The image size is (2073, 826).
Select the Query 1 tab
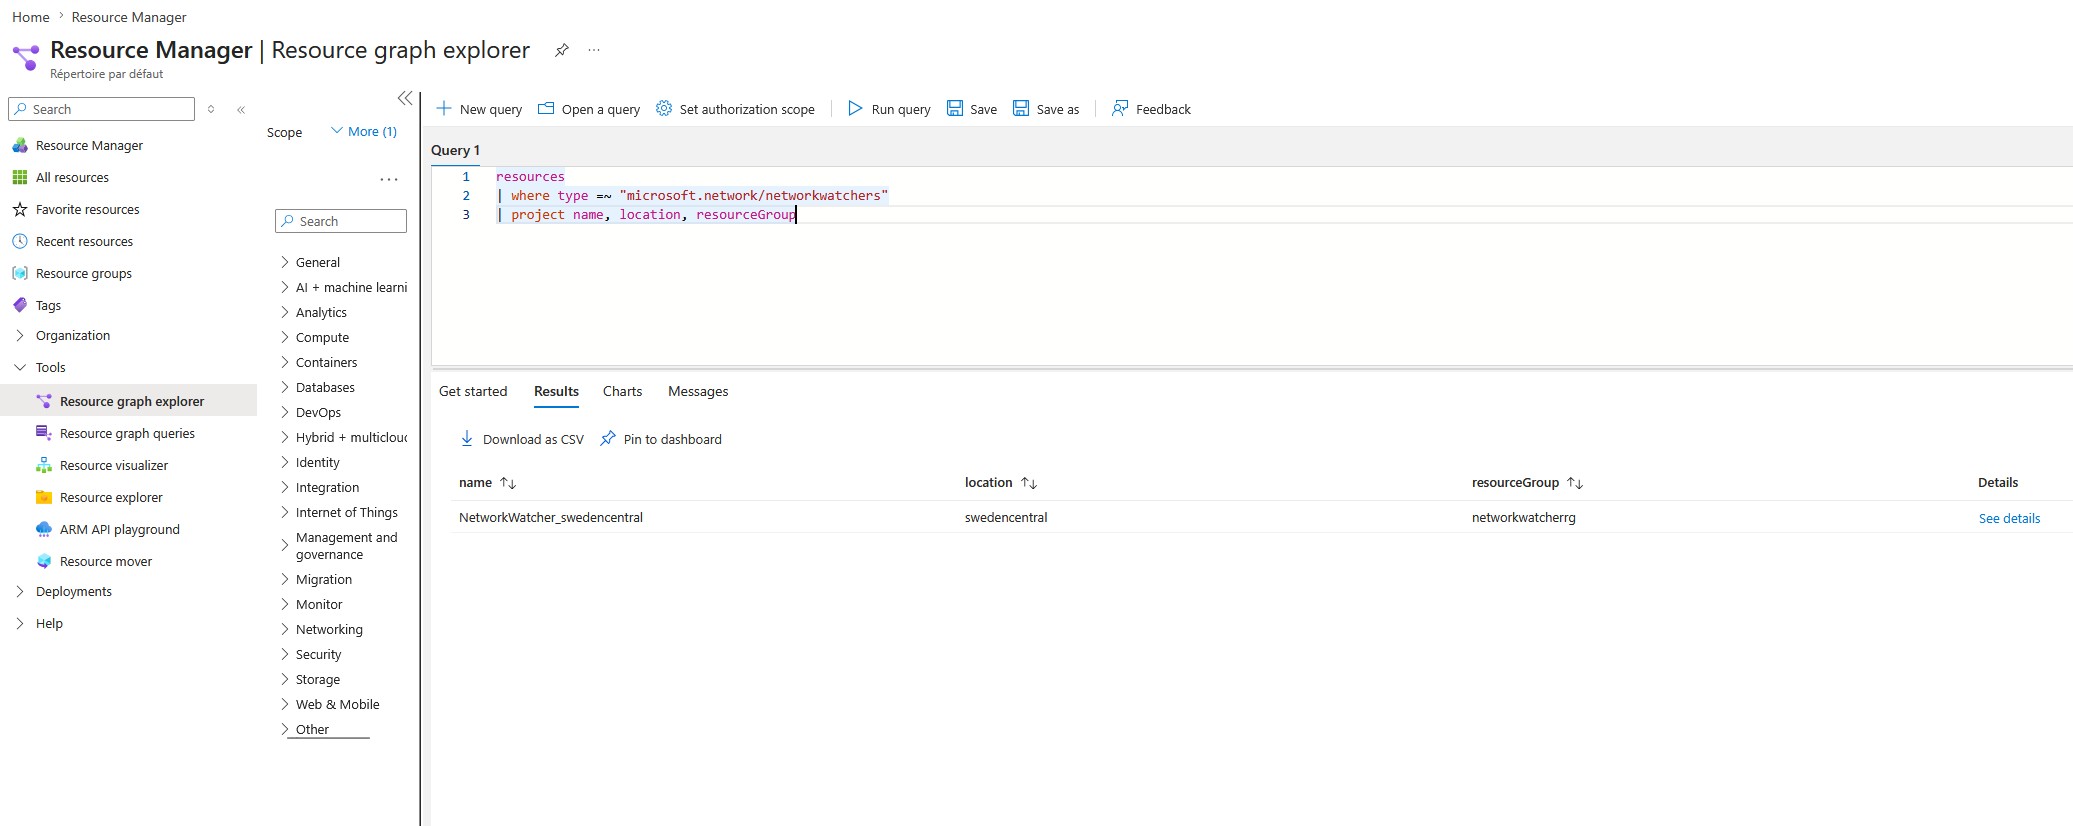(x=455, y=150)
